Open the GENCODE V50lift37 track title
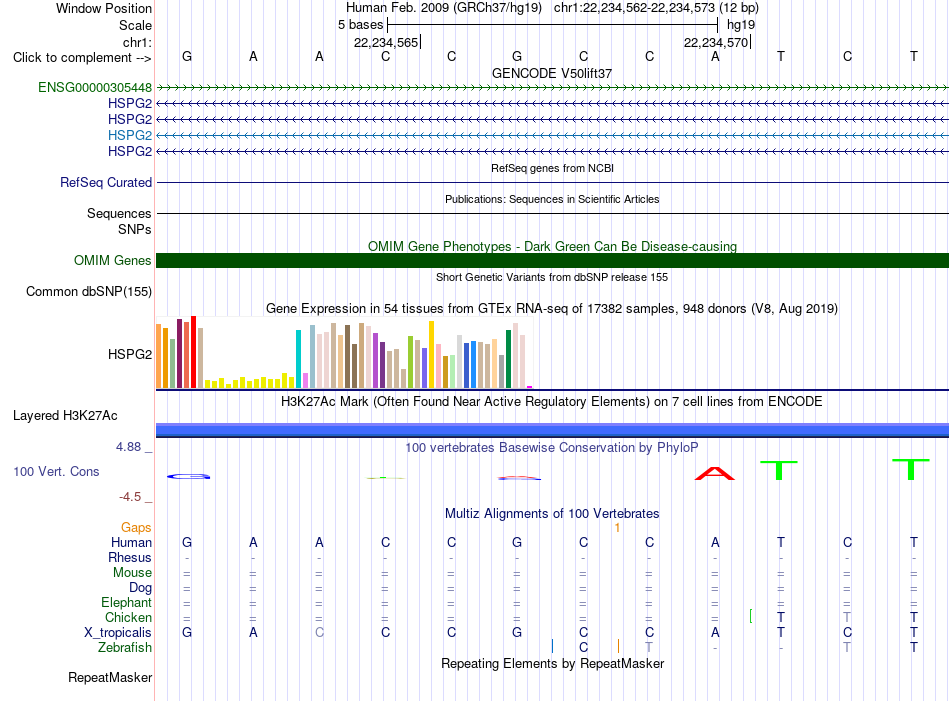 tap(552, 73)
